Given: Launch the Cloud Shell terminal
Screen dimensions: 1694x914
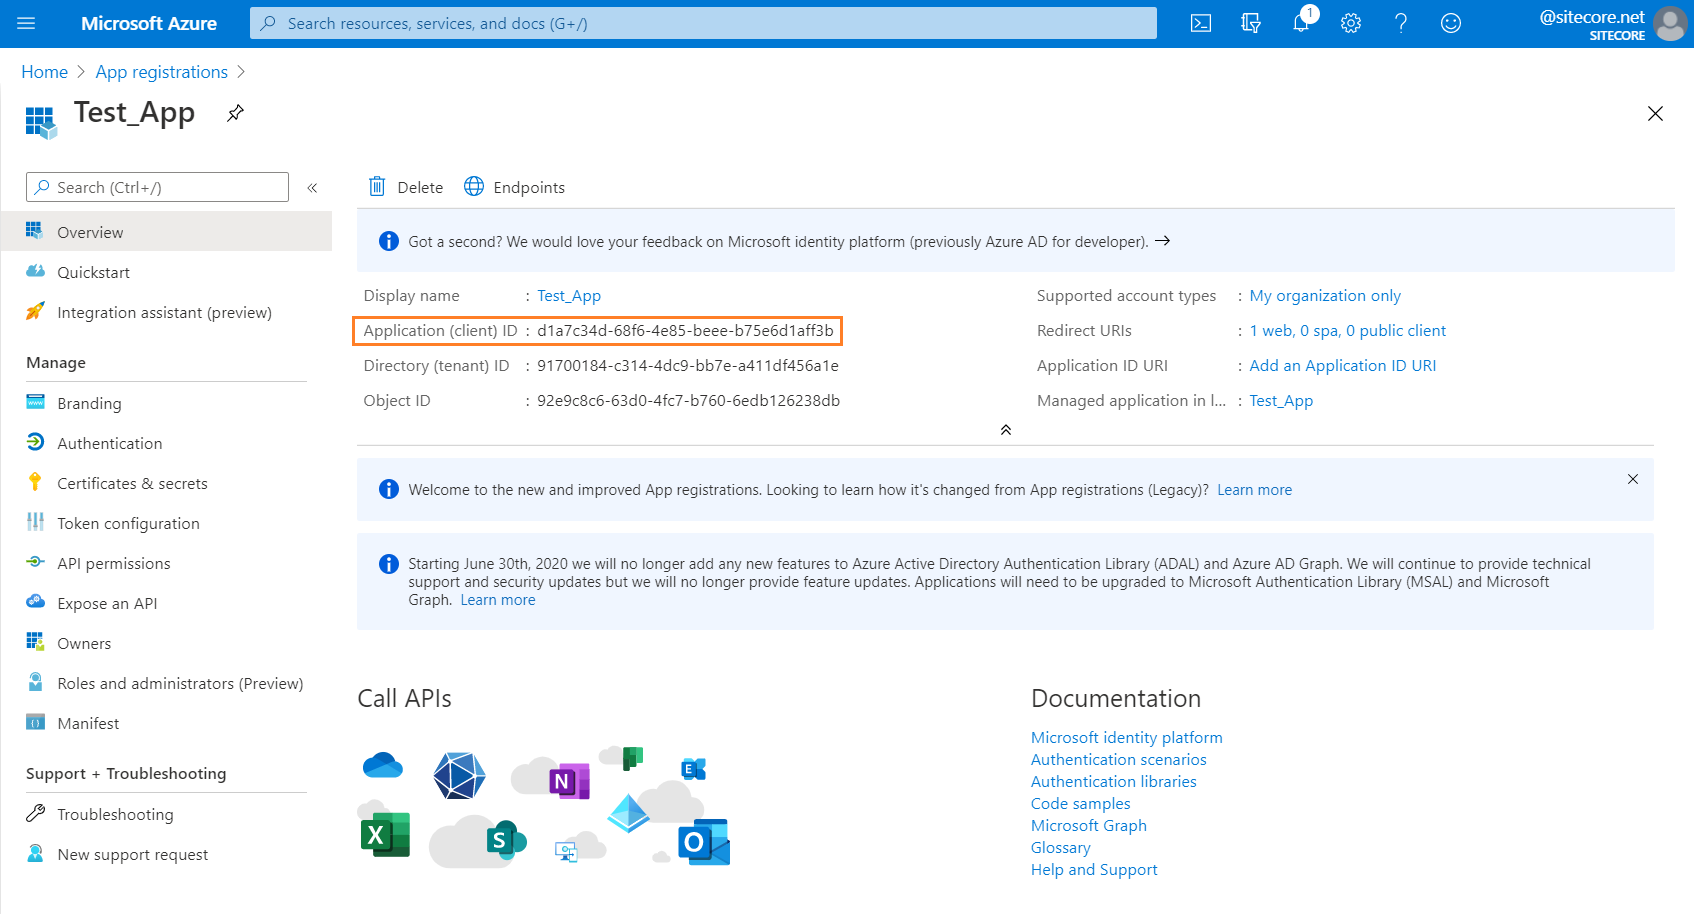Looking at the screenshot, I should coord(1200,23).
